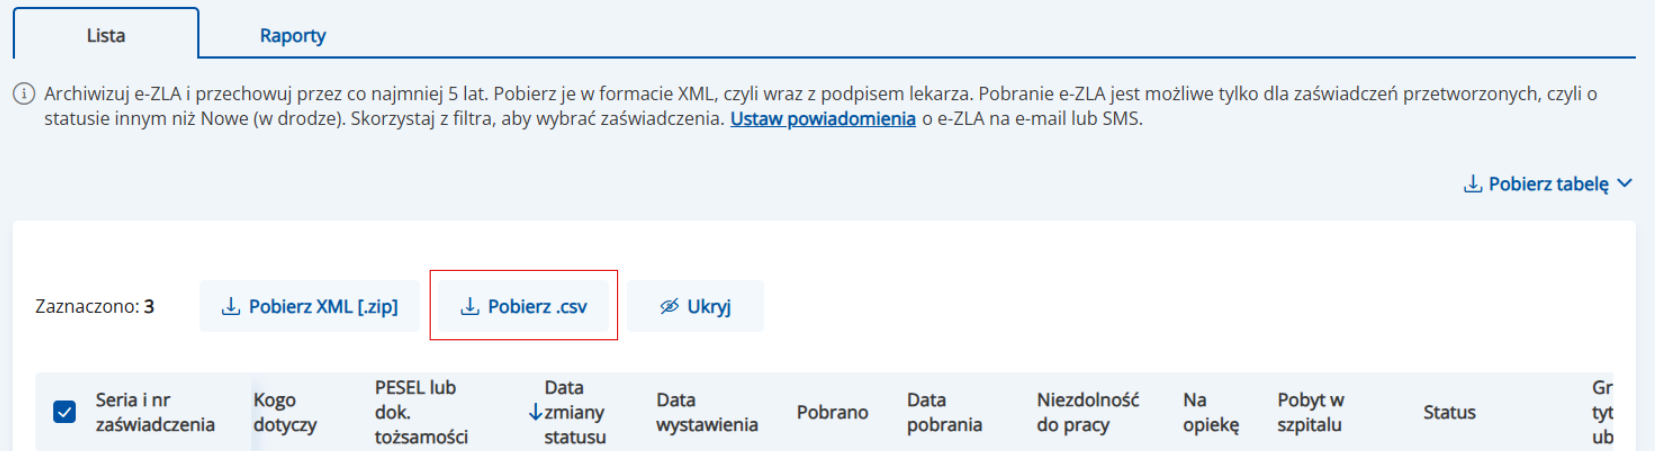
Task: Expand the Pobierz tabelę dropdown chevron
Action: [1624, 184]
